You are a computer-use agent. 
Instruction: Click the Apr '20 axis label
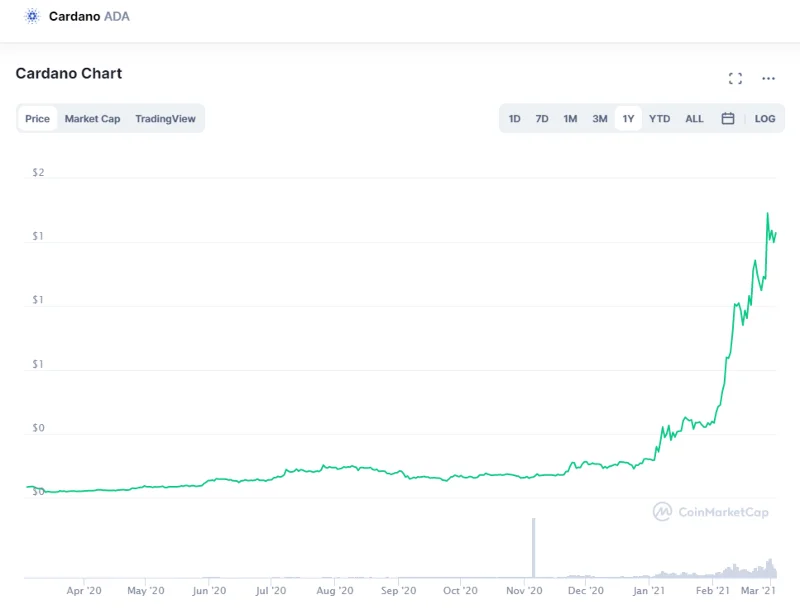click(84, 591)
